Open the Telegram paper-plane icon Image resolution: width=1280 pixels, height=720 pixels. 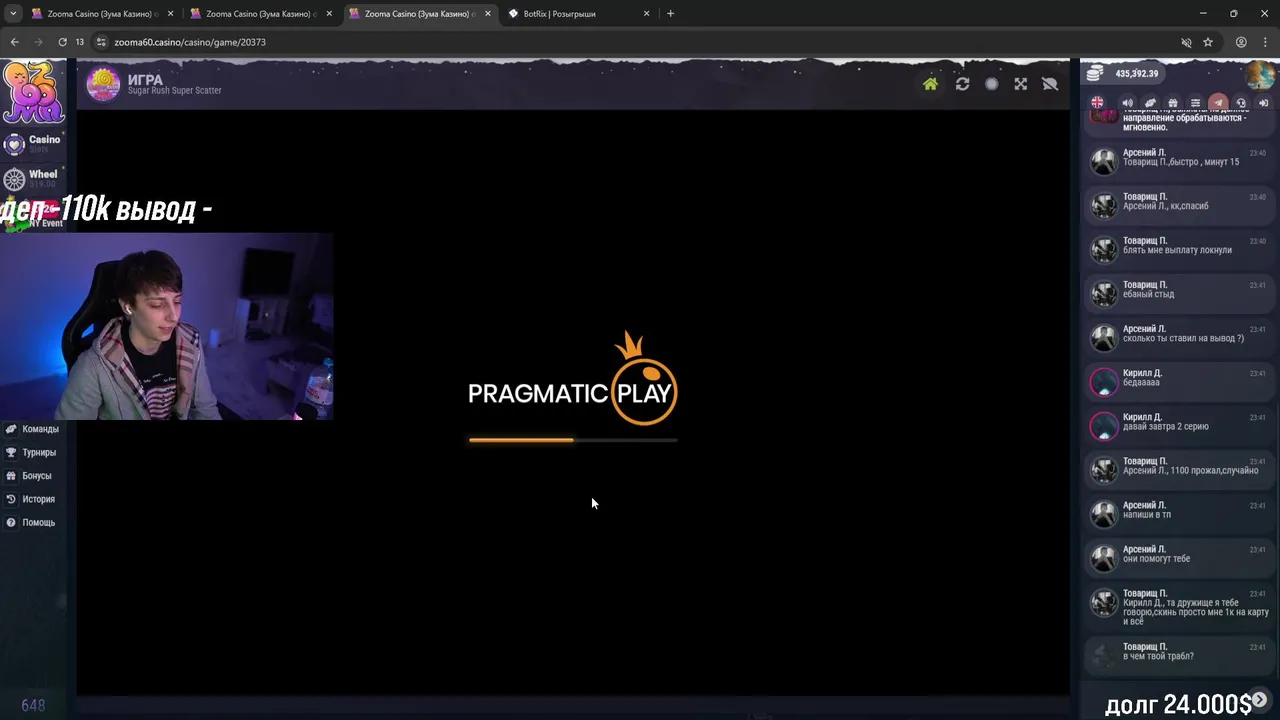click(1218, 102)
